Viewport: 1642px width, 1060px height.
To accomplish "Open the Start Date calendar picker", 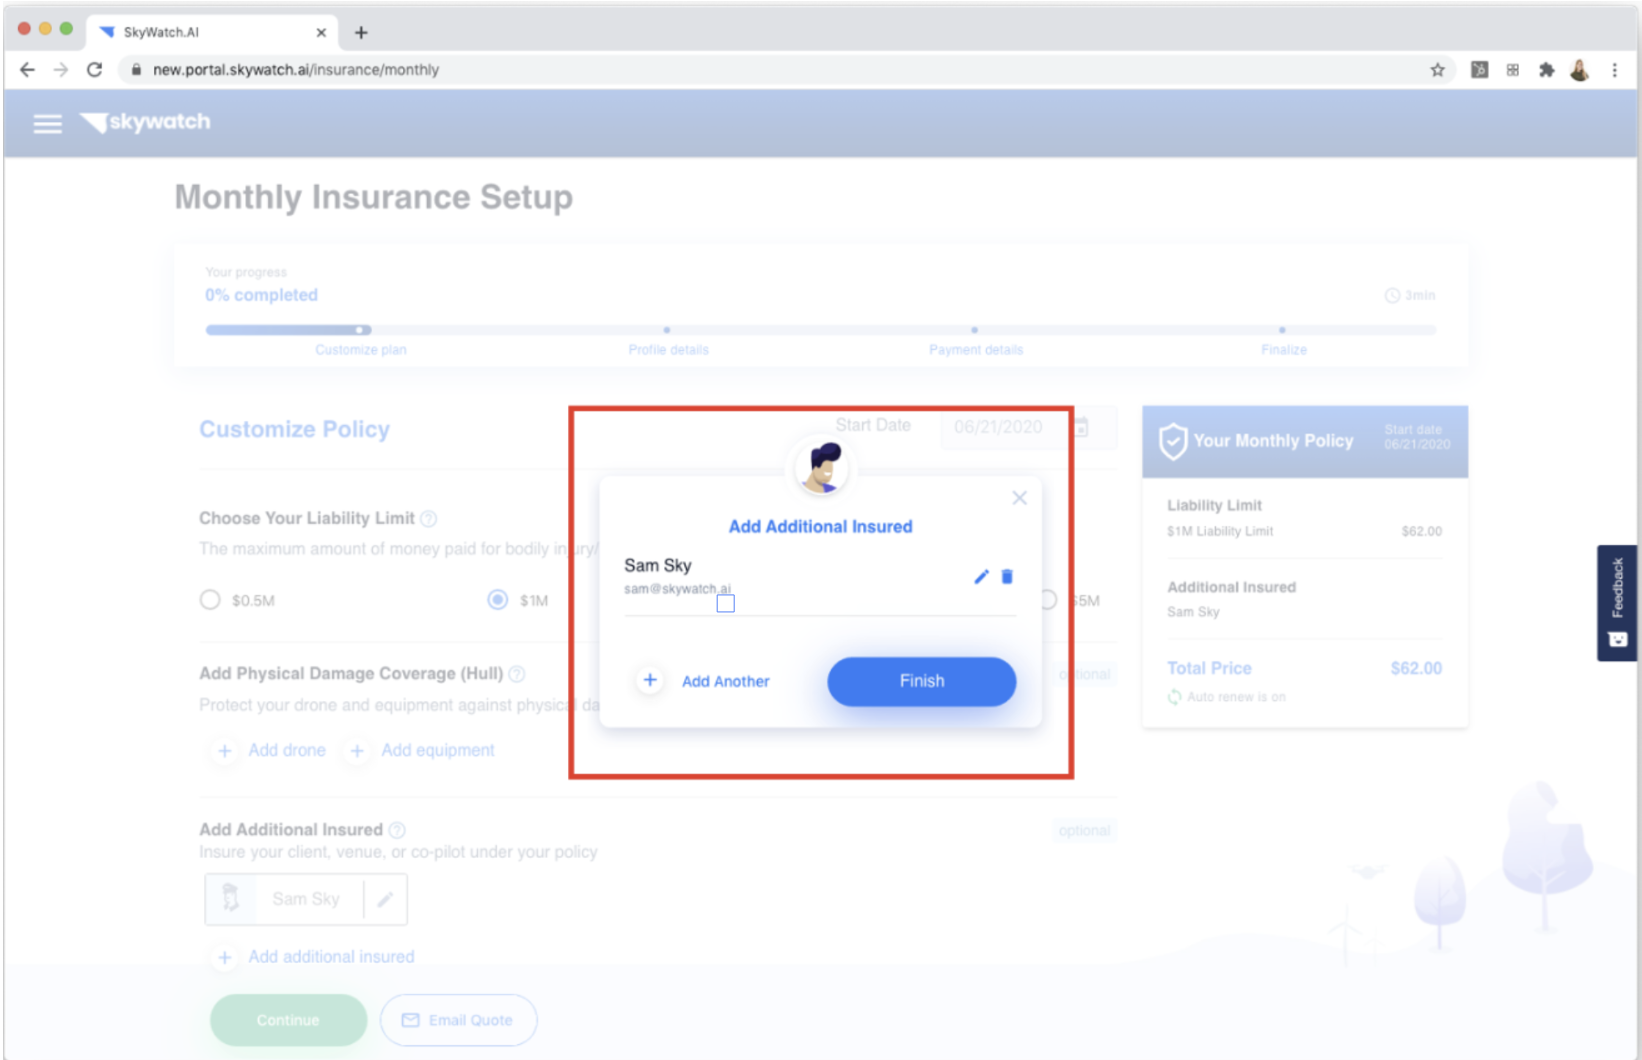I will pyautogui.click(x=1081, y=428).
